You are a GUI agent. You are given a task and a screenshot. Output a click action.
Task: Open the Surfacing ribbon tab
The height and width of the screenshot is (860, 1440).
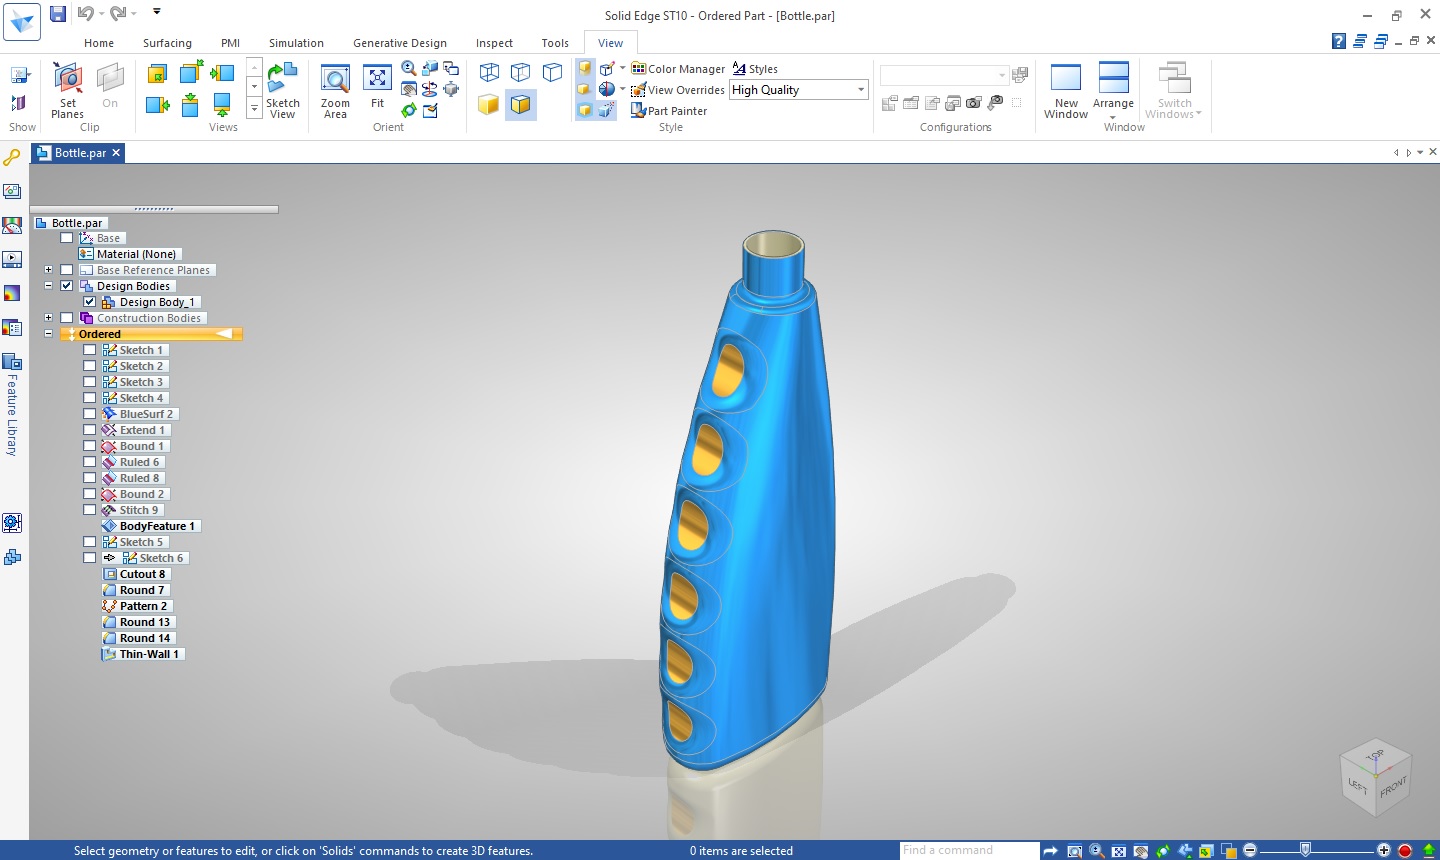[167, 43]
